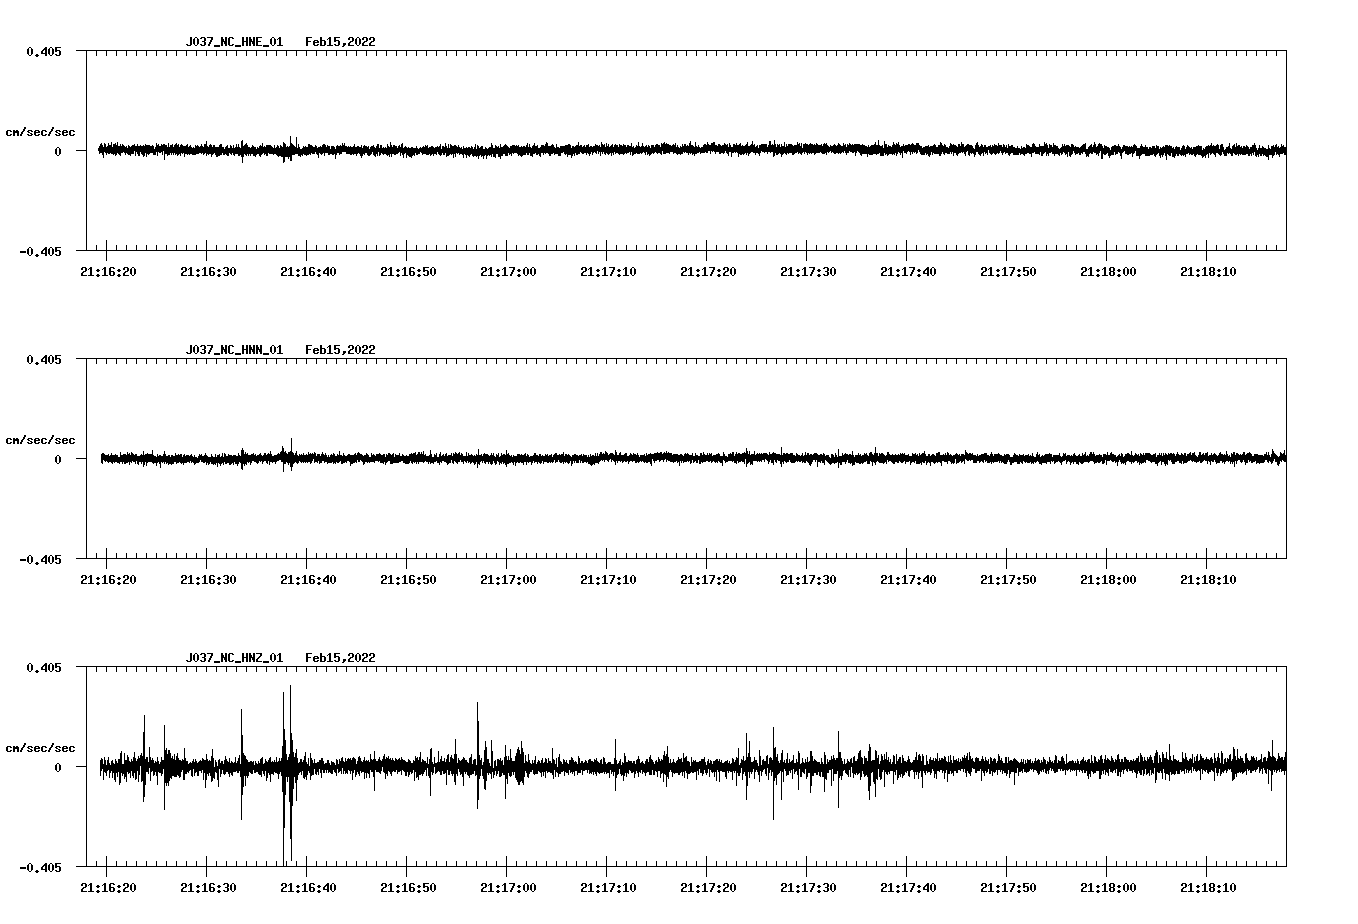
Task: Click the 21:16:40 time label under HNN plot
Action: point(308,580)
